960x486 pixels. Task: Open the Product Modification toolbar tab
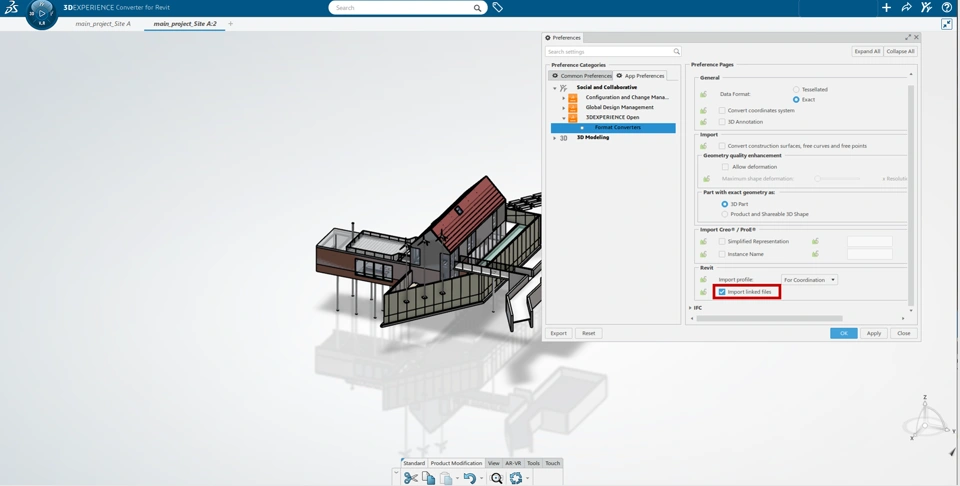click(x=456, y=463)
